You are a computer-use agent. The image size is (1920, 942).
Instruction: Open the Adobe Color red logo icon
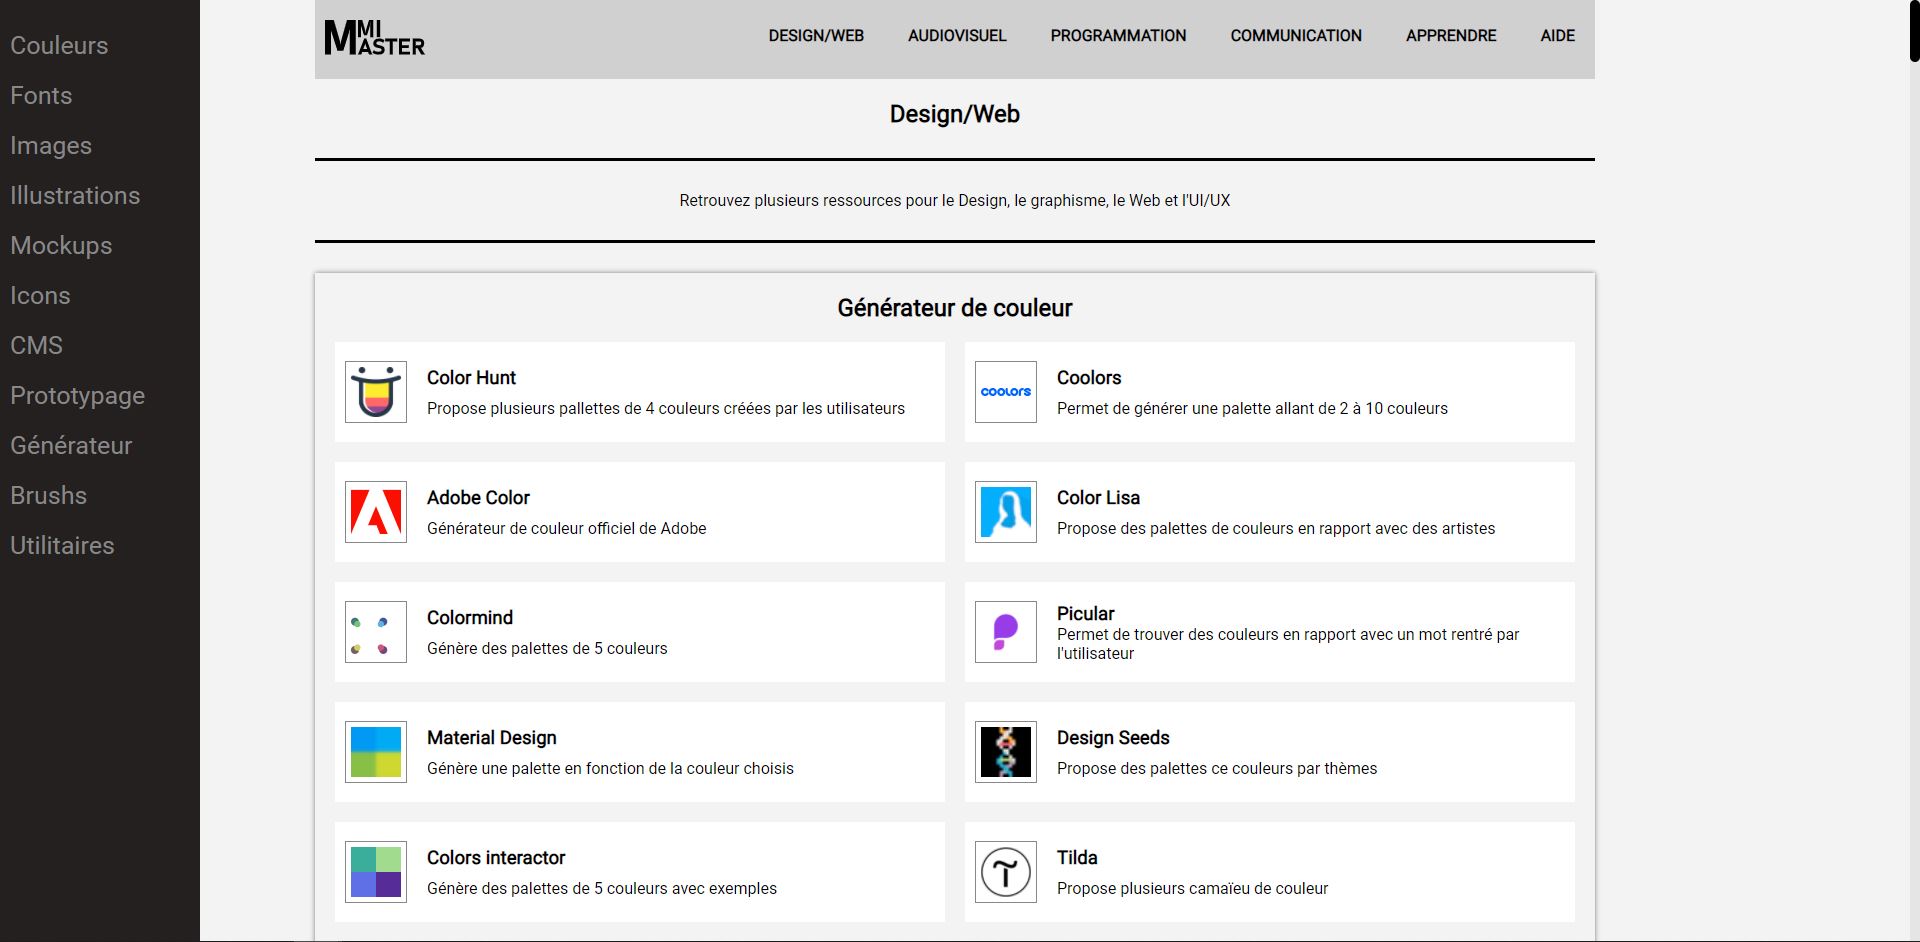click(x=376, y=512)
